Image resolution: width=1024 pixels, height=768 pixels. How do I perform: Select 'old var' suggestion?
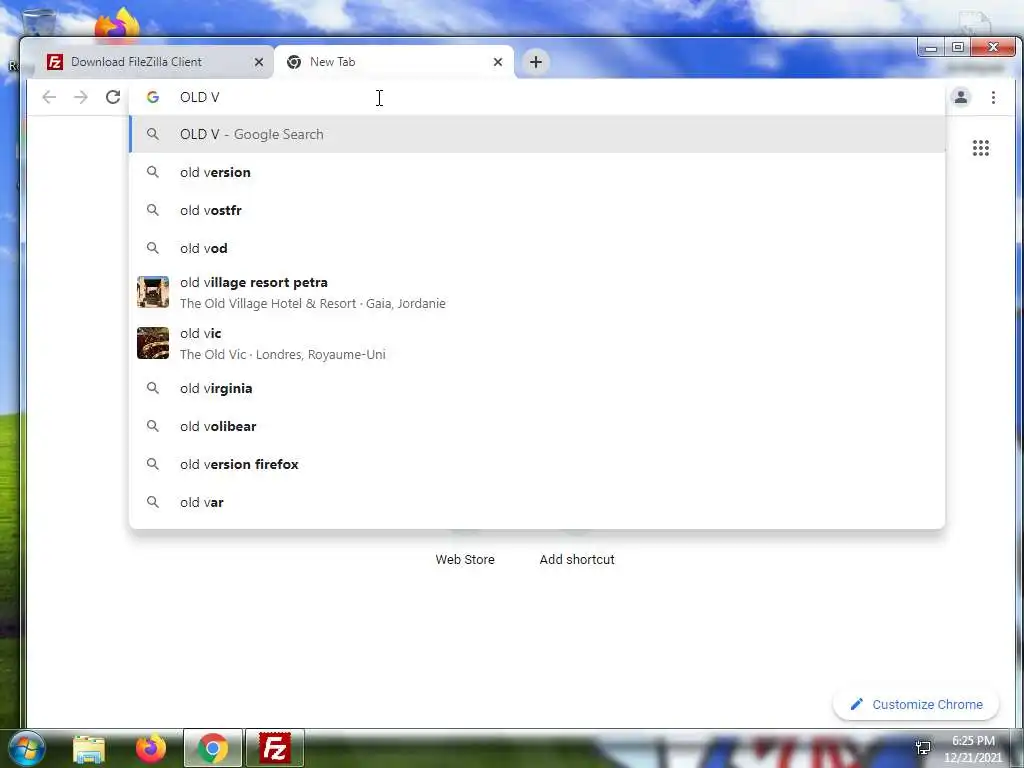(537, 502)
